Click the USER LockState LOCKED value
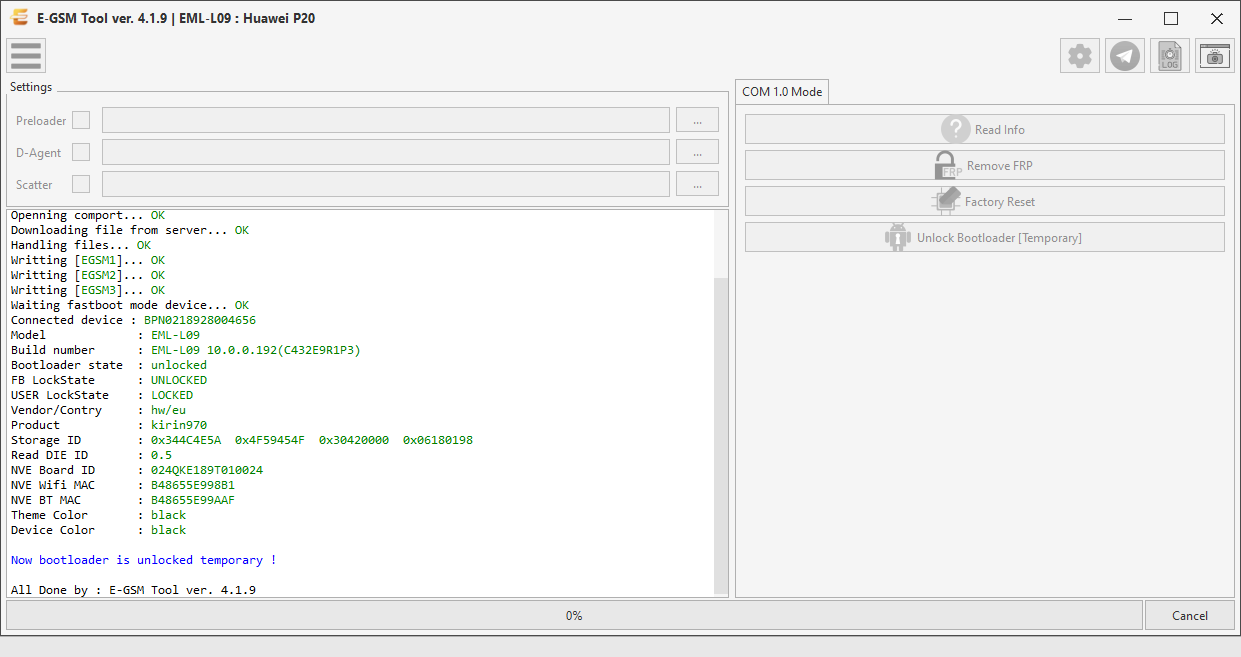Image resolution: width=1241 pixels, height=657 pixels. pyautogui.click(x=172, y=395)
